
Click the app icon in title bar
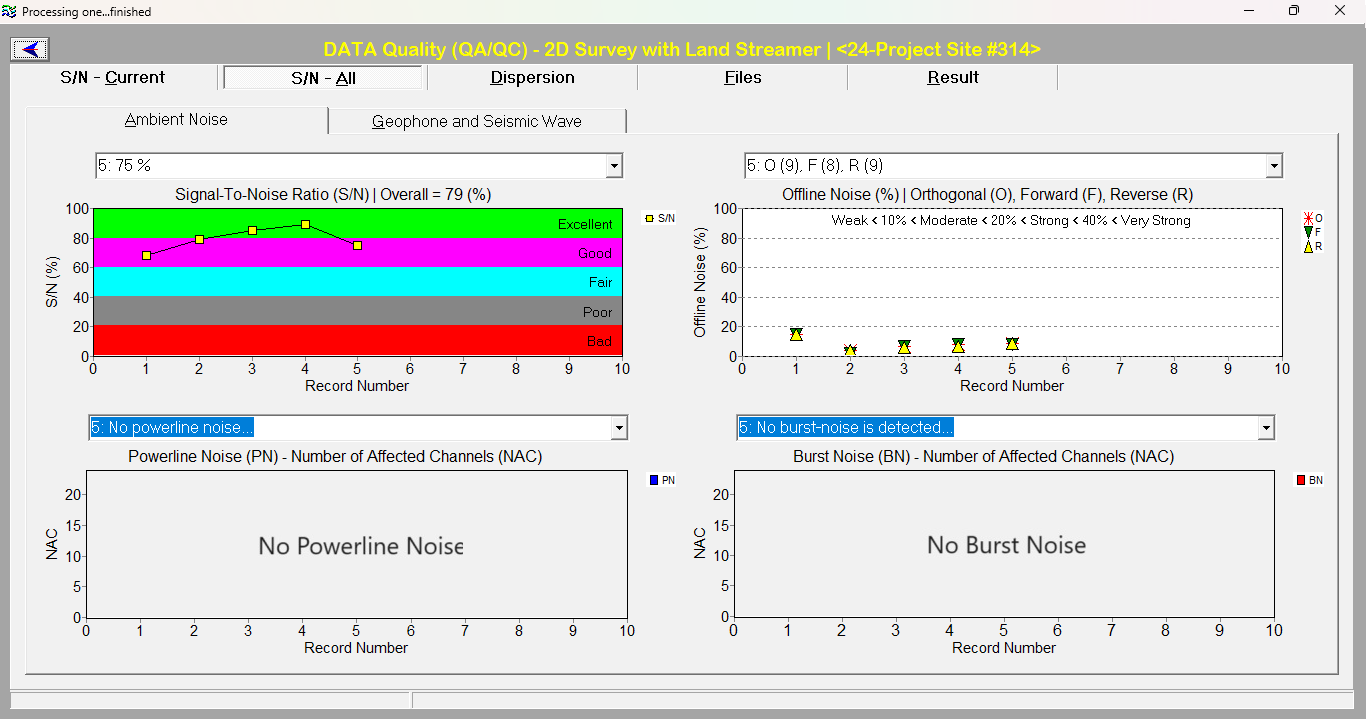click(x=10, y=11)
